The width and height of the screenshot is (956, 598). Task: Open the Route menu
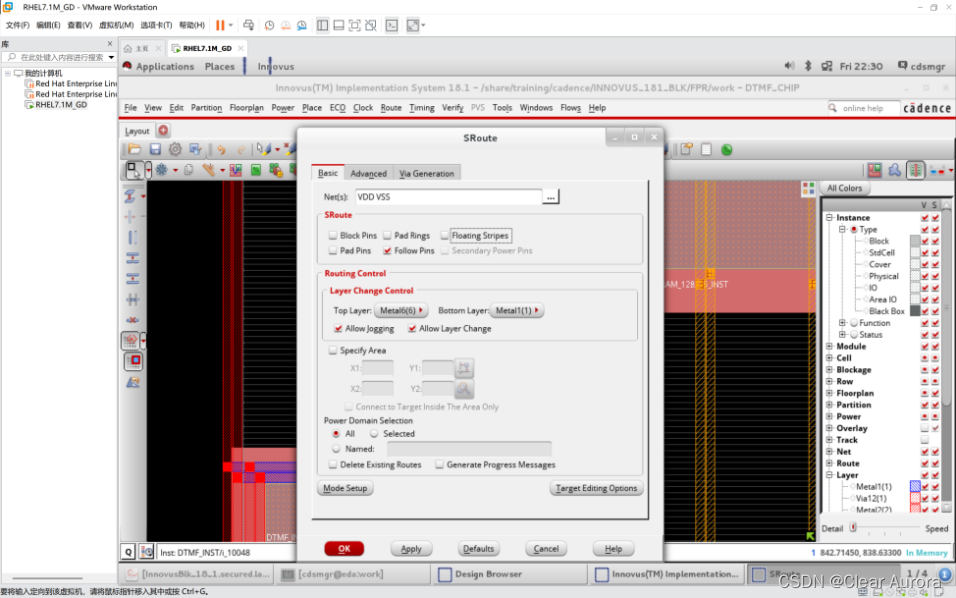point(391,108)
